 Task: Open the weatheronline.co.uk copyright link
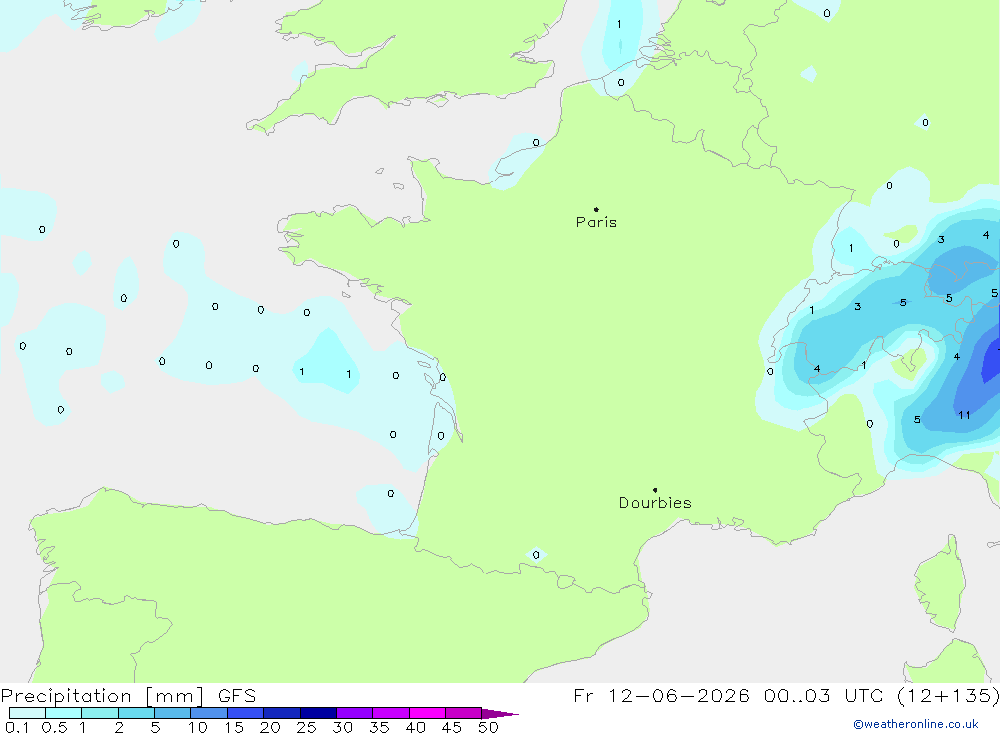click(916, 724)
